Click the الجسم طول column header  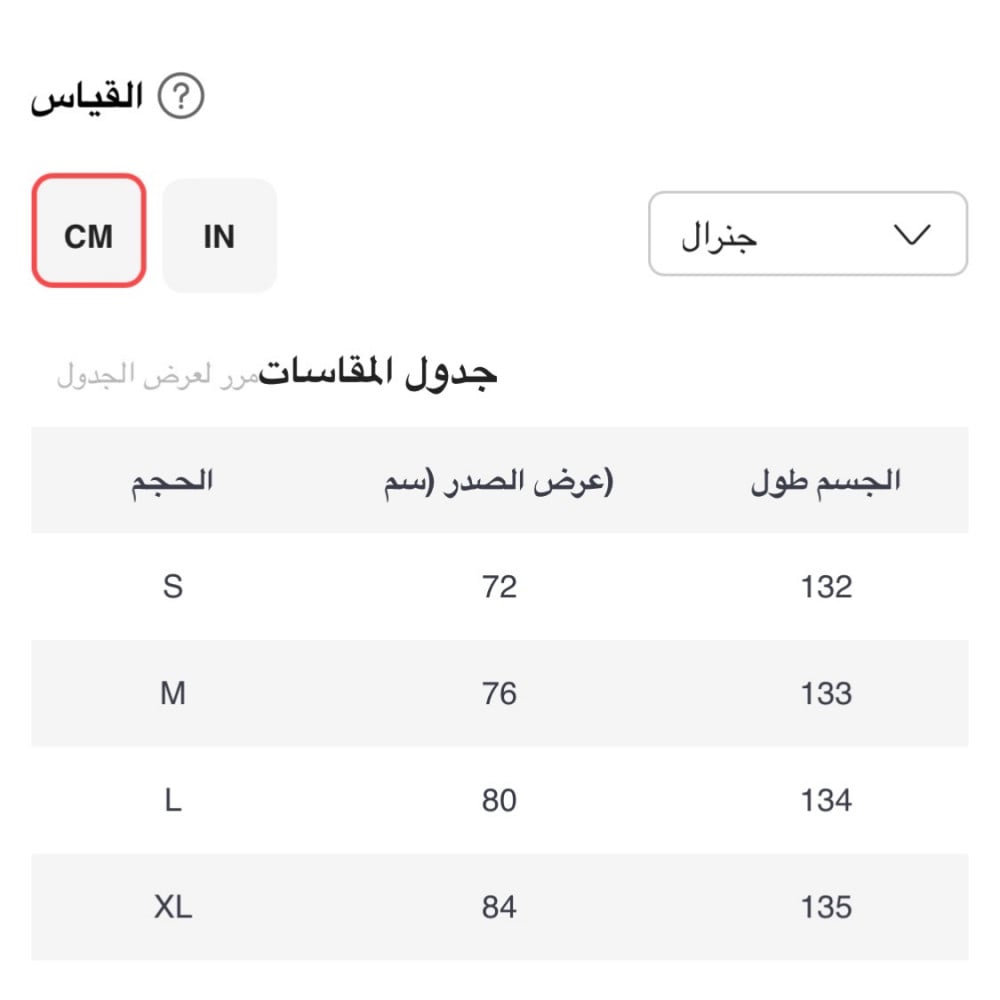coord(826,481)
